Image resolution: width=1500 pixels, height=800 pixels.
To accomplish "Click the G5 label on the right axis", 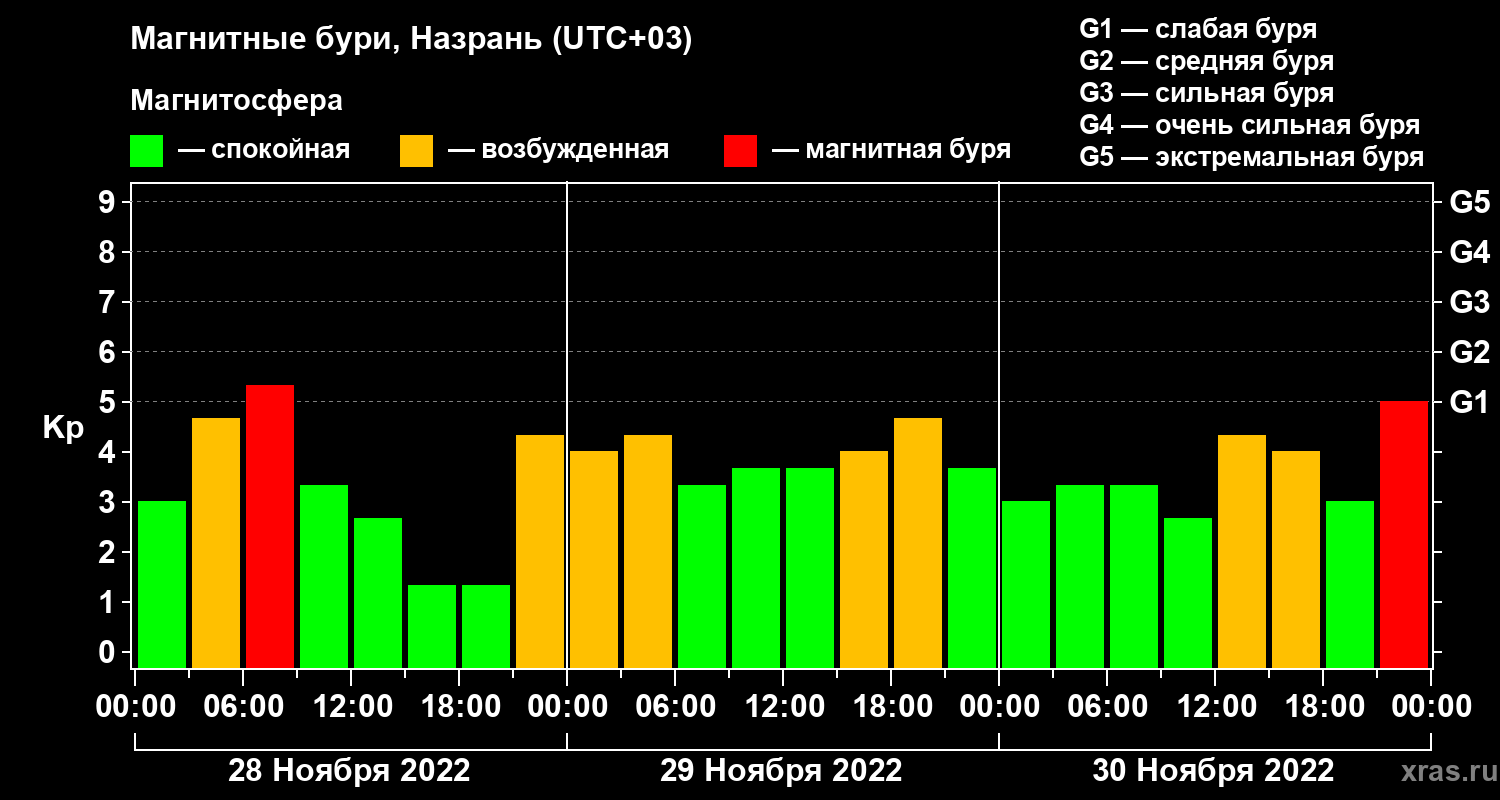I will click(x=1469, y=202).
